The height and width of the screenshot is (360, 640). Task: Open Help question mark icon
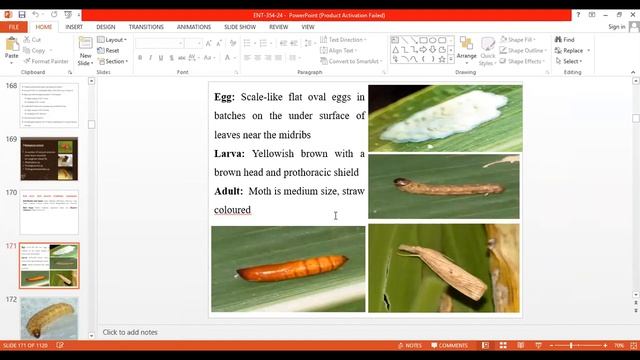pos(578,15)
